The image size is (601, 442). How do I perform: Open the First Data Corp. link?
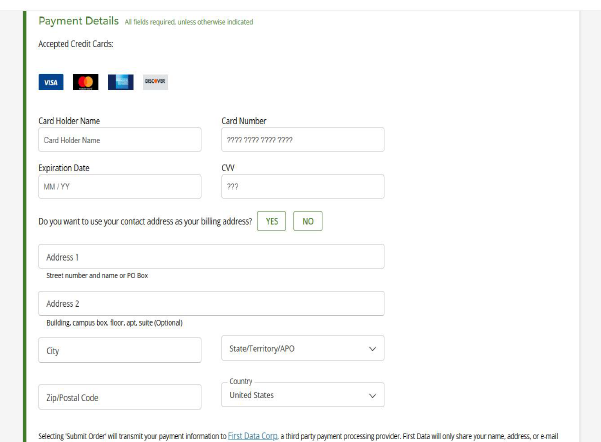pyautogui.click(x=253, y=436)
